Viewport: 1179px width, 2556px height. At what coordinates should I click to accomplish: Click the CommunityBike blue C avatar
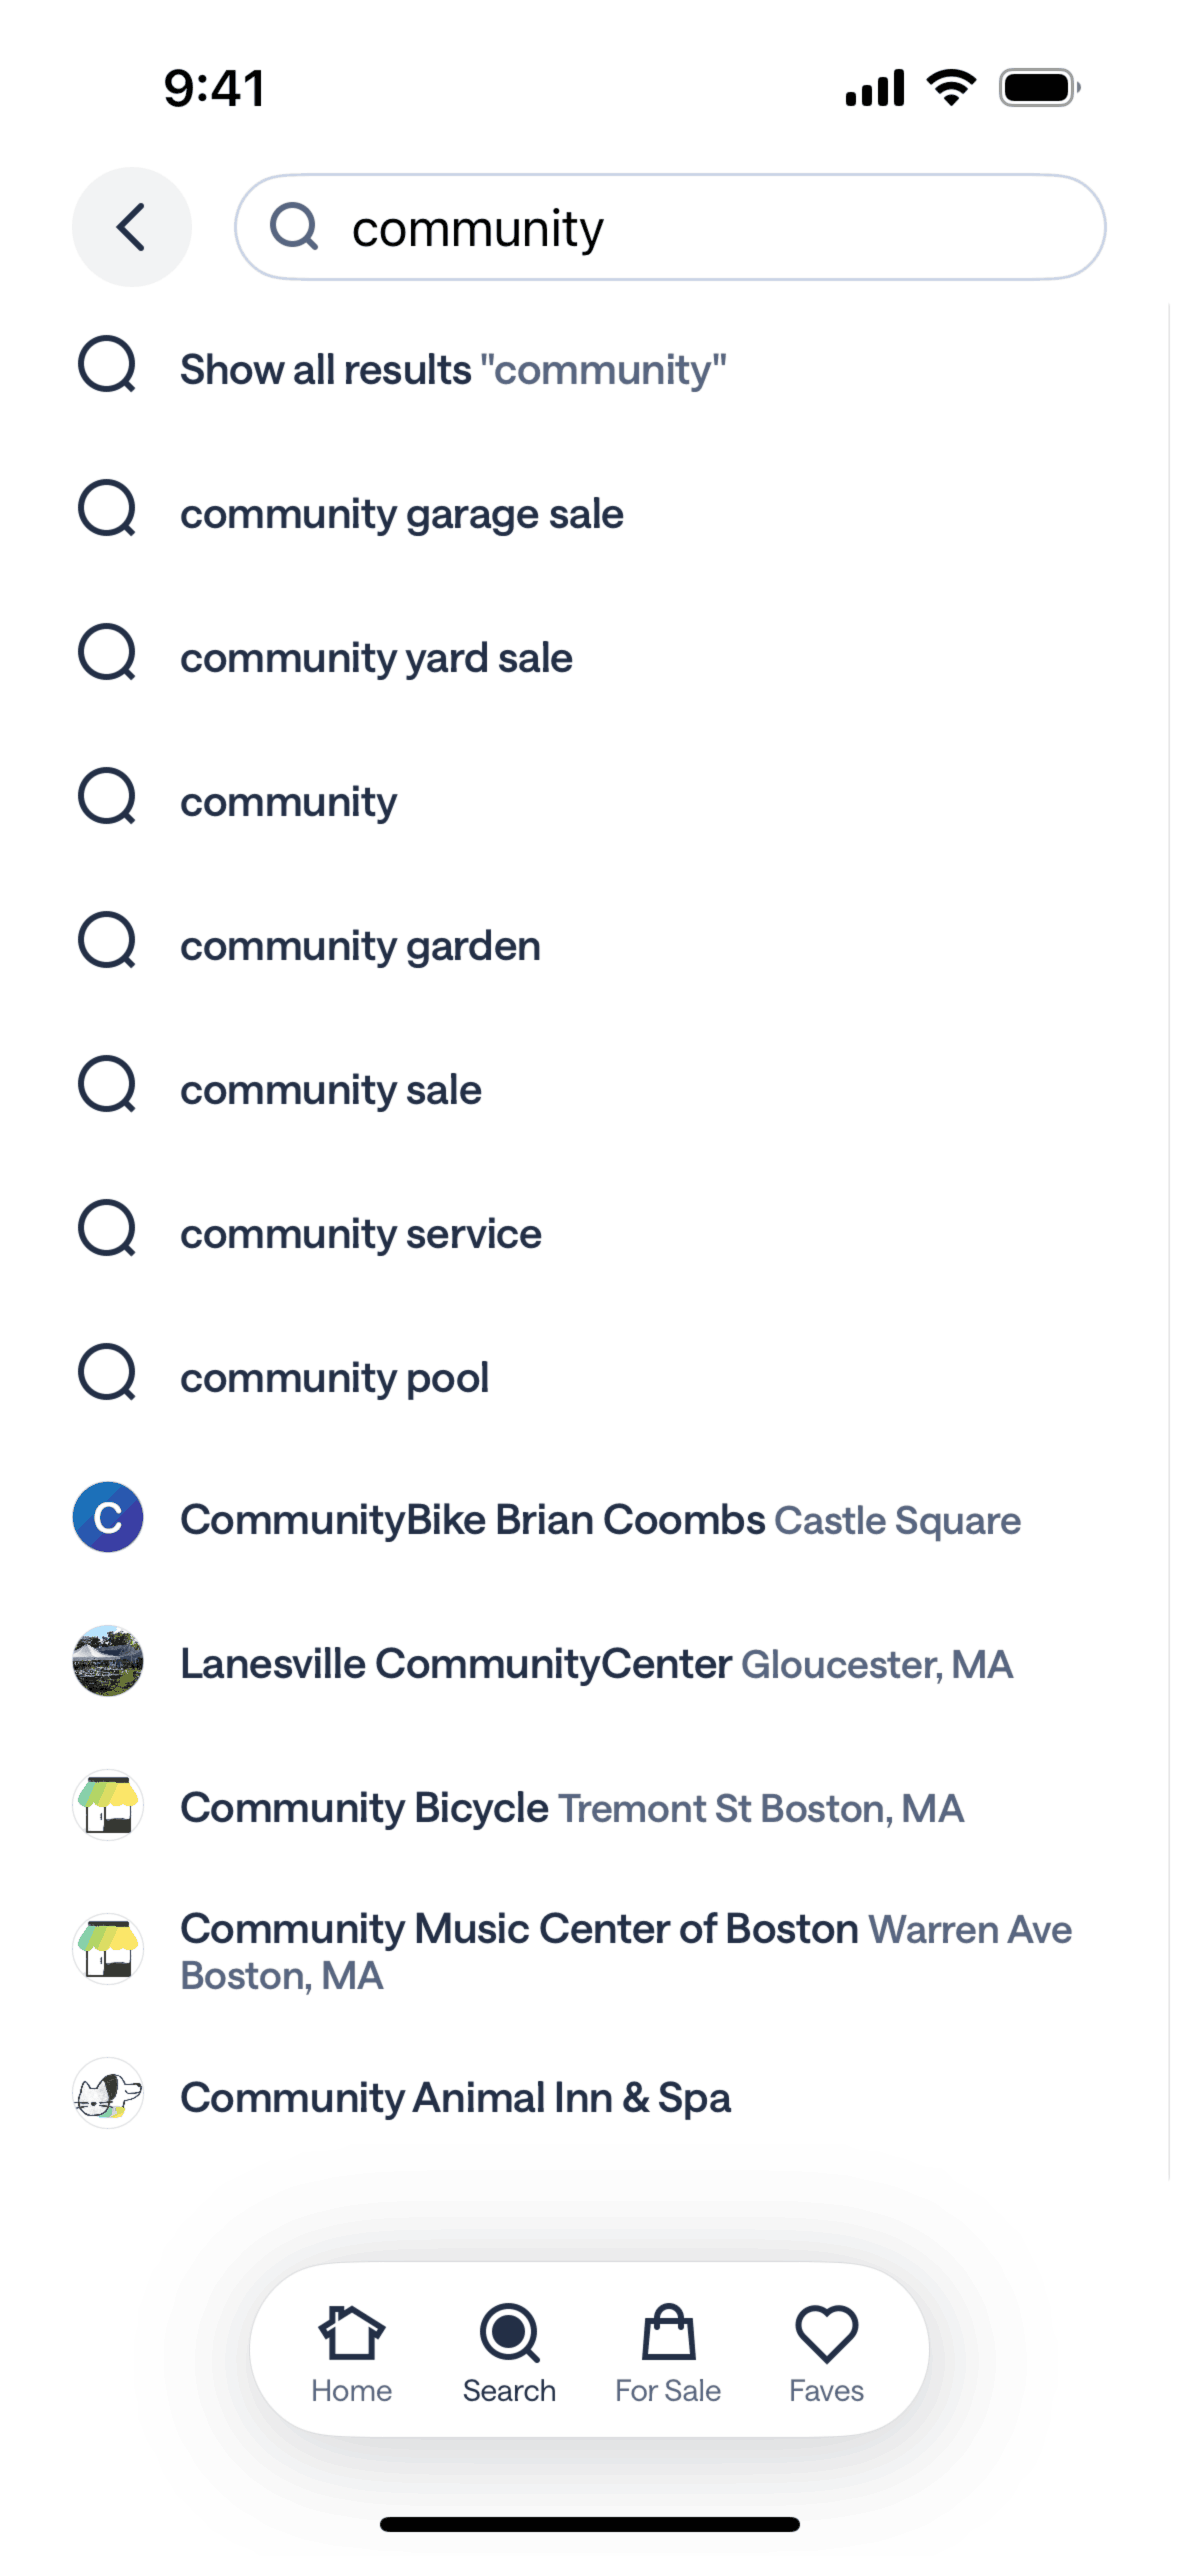pos(108,1517)
